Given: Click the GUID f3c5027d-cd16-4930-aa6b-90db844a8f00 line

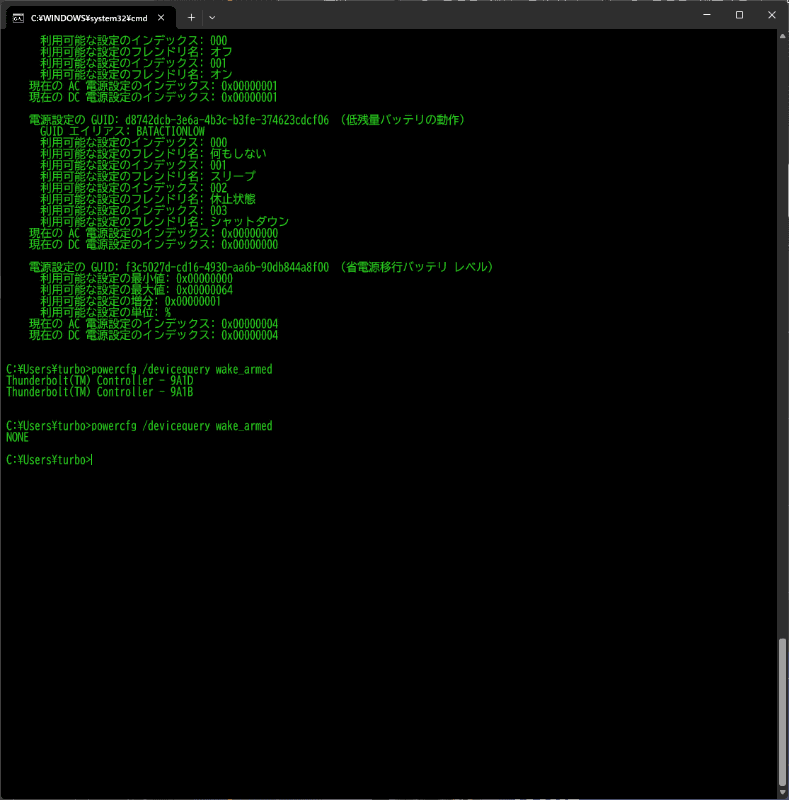Looking at the screenshot, I should click(x=261, y=267).
